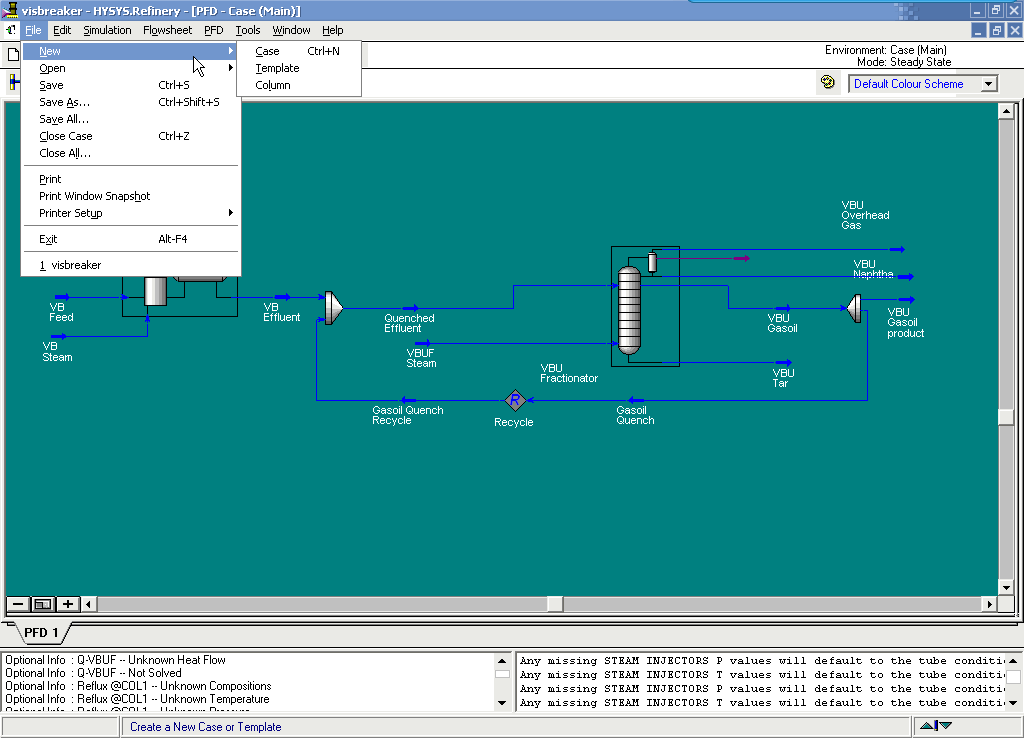Select the Recycle R diamond on the PFD
The image size is (1024, 738).
[x=515, y=400]
